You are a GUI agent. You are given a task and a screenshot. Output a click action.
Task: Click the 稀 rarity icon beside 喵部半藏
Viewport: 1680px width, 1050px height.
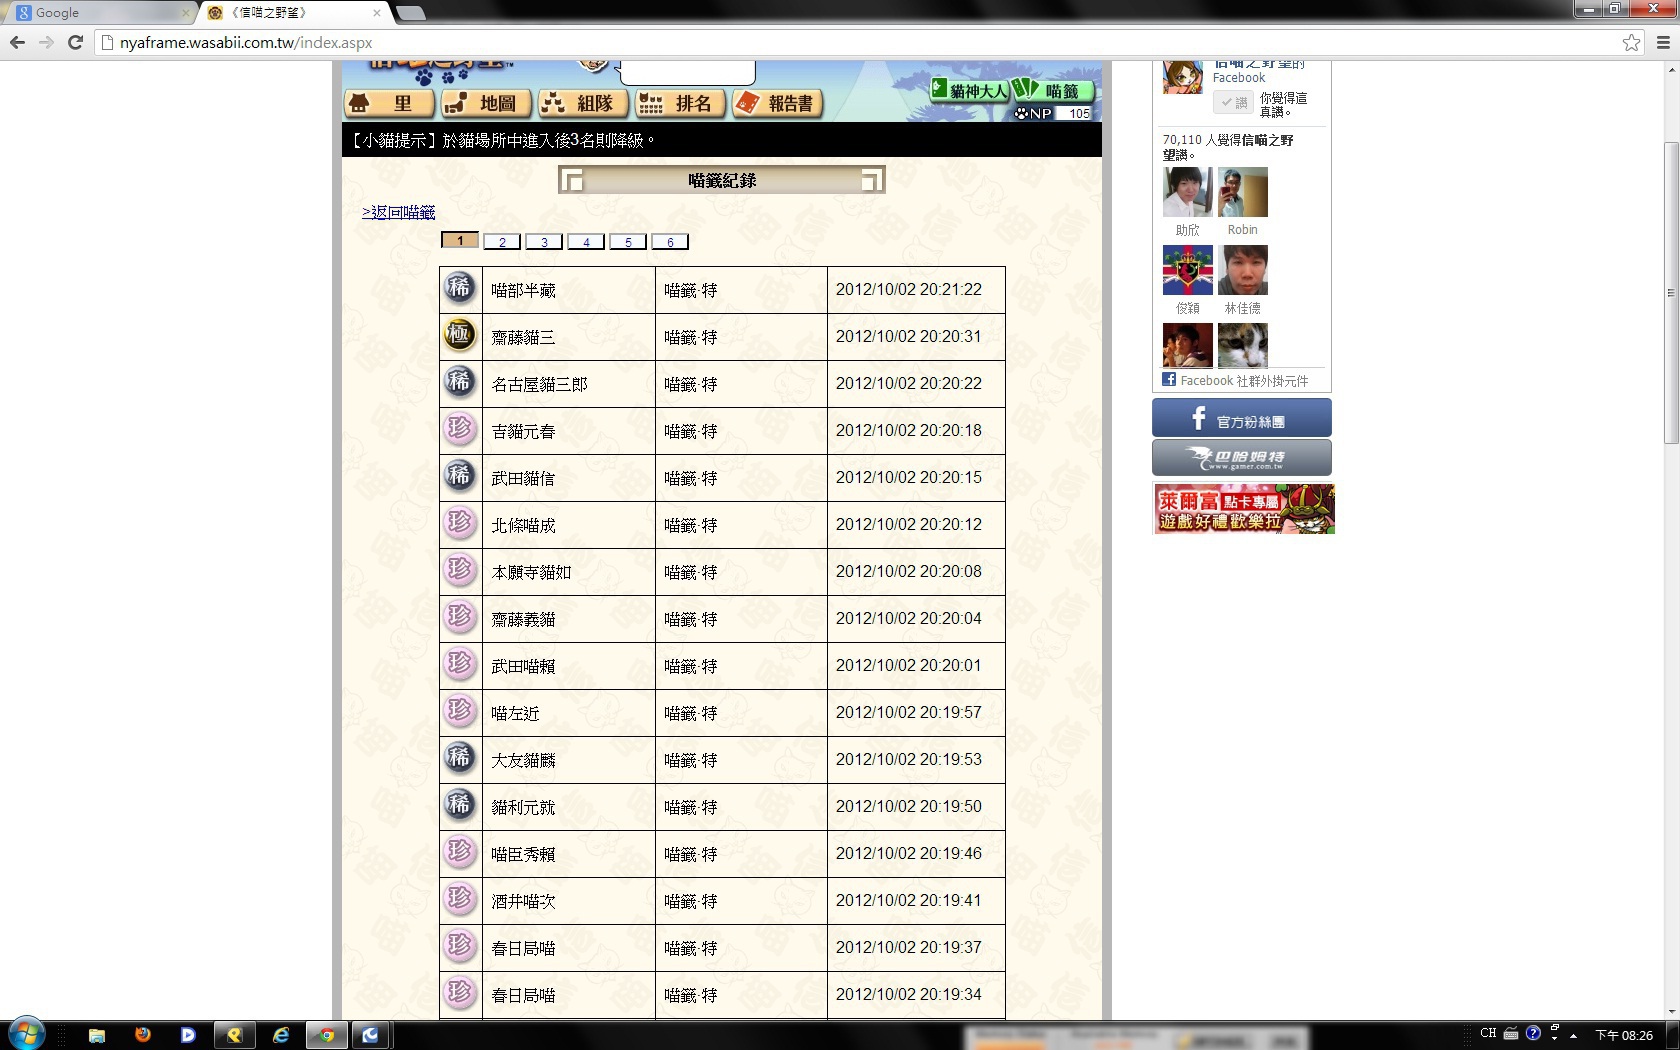click(459, 289)
